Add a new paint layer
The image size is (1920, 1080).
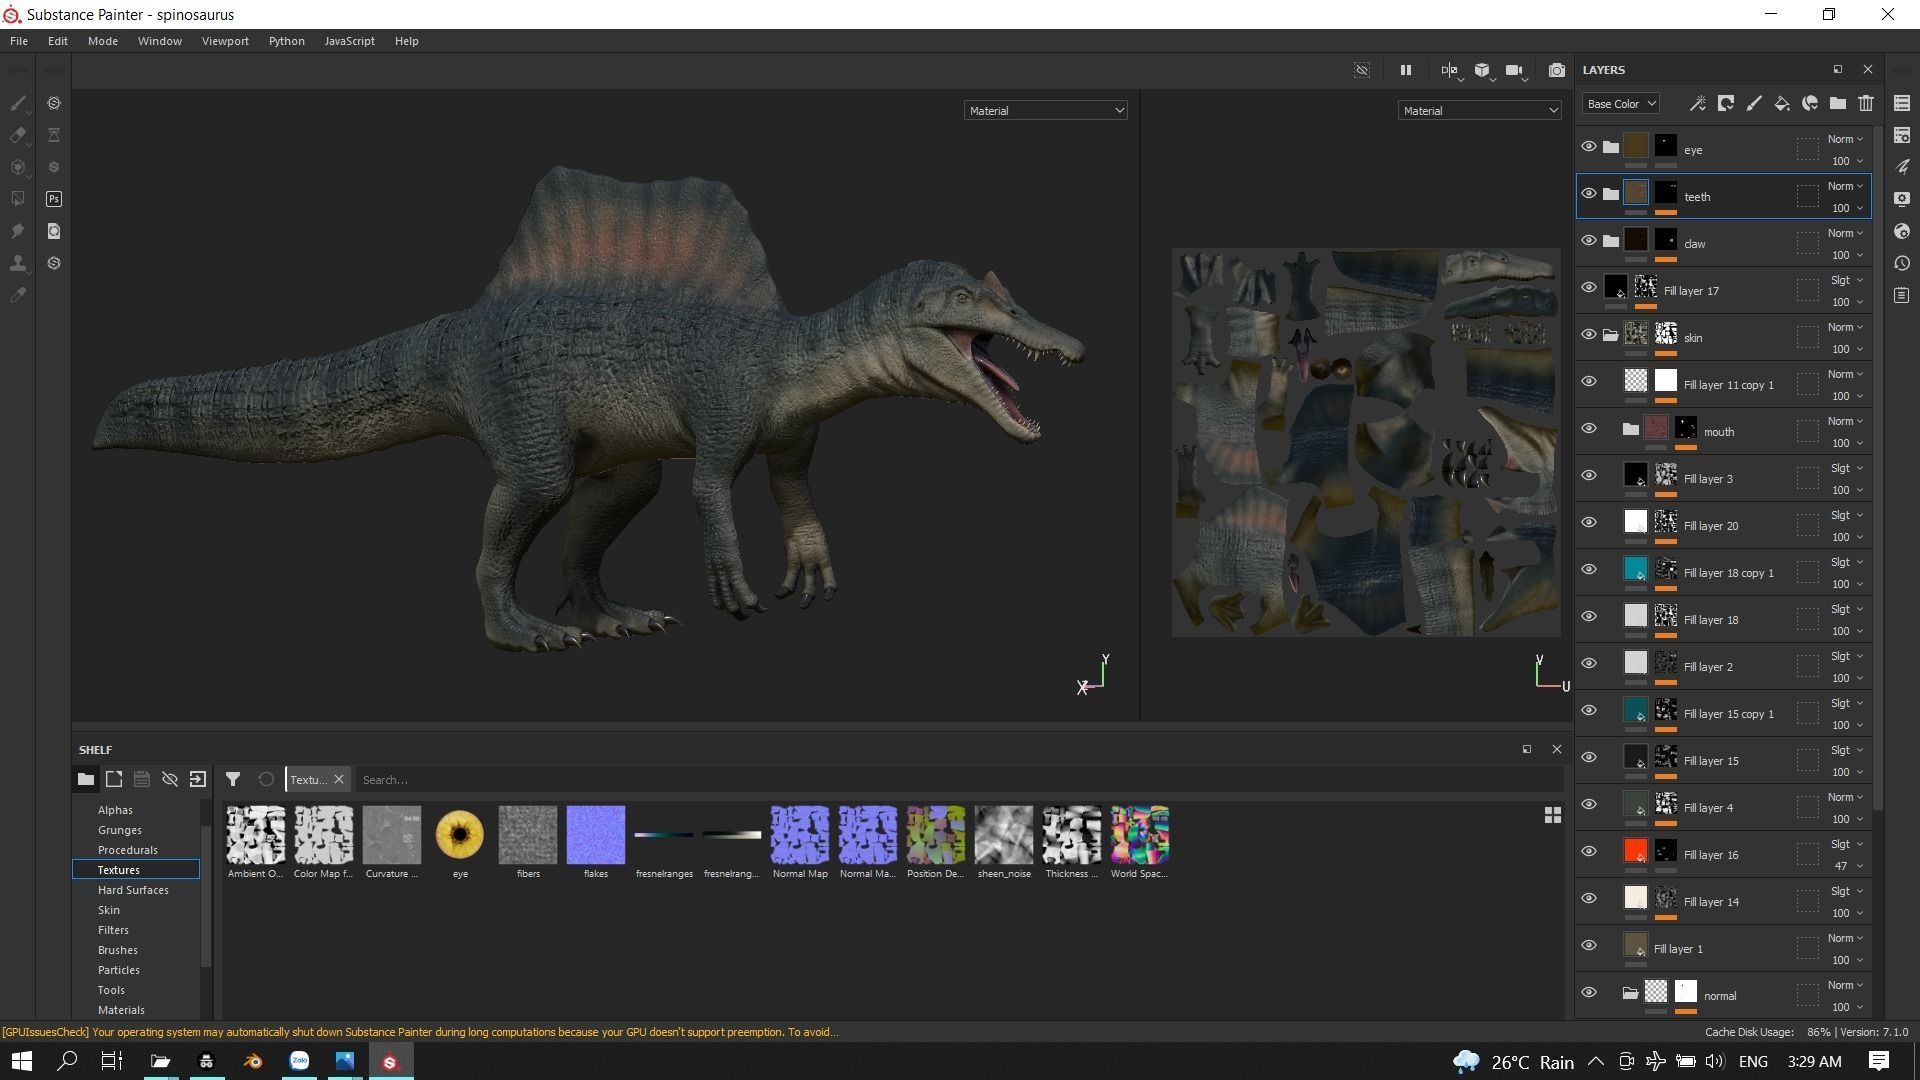[x=1753, y=103]
